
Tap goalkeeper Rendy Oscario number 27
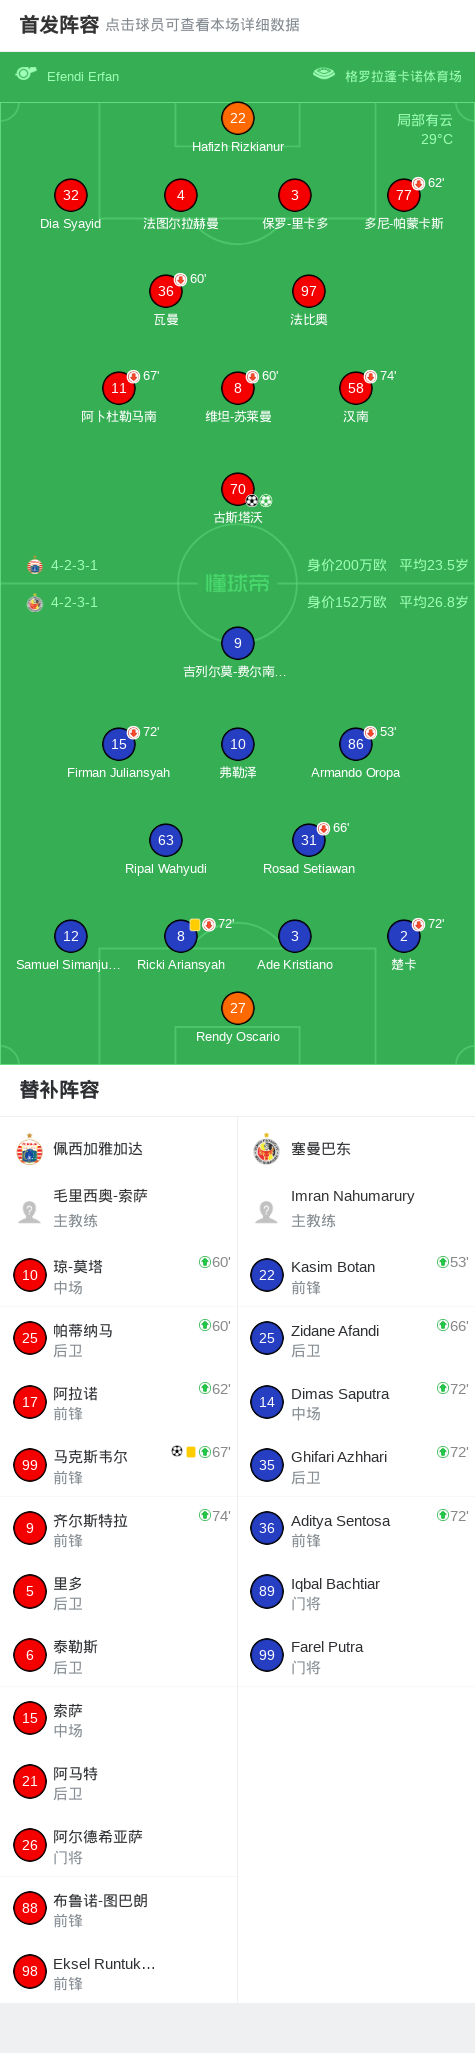[238, 1008]
